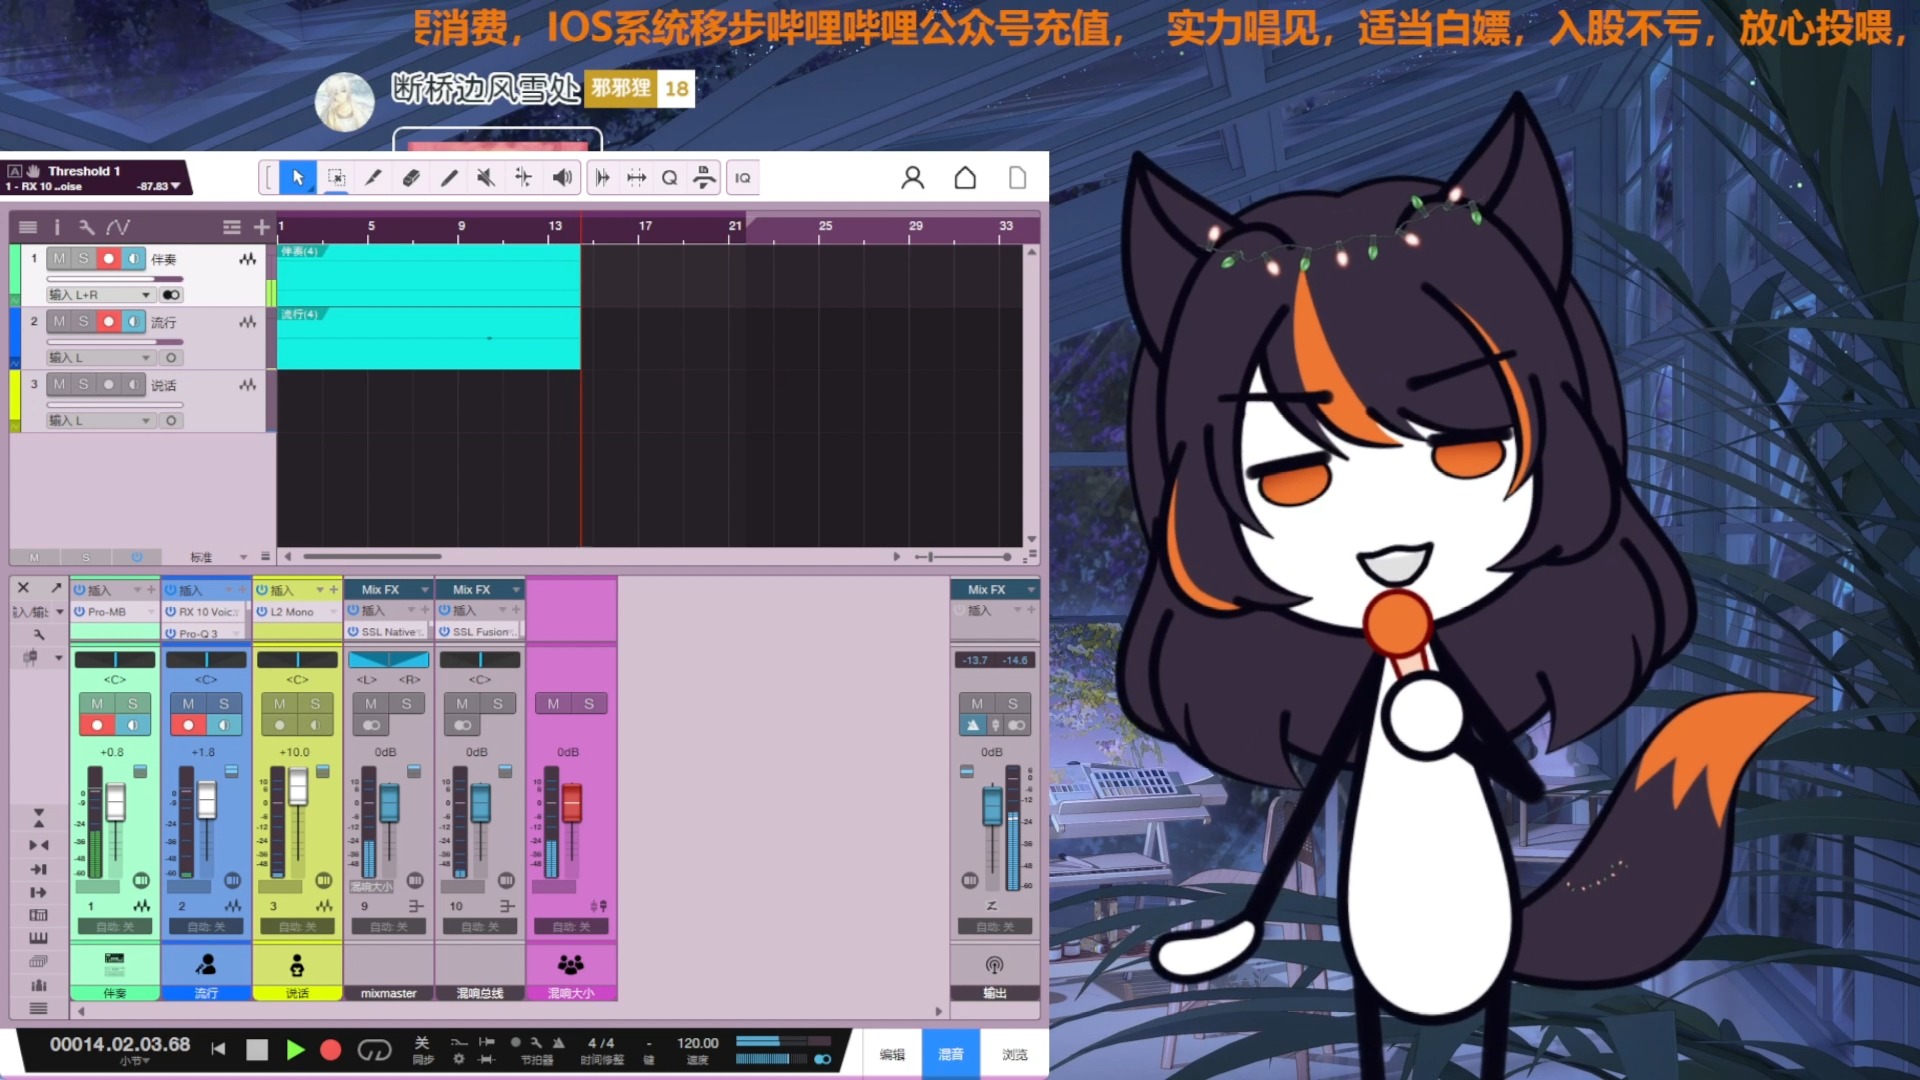
Task: Adjust the 流行 channel volume fader
Action: [x=207, y=800]
